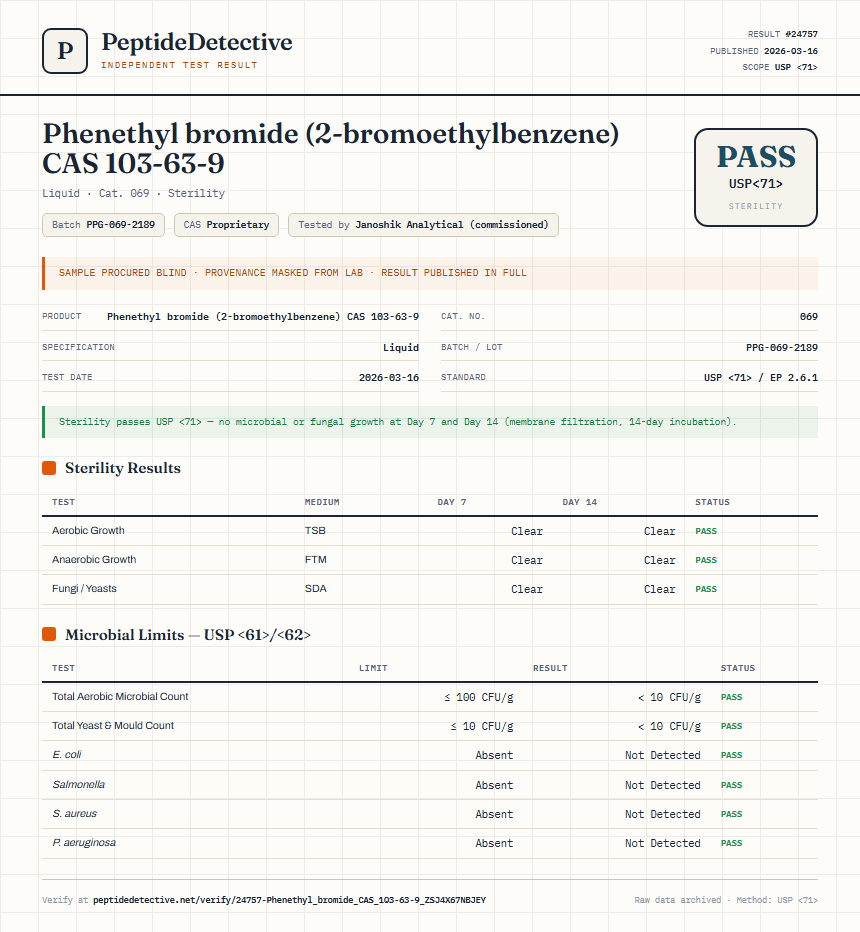Viewport: 860px width, 932px height.
Task: Click the RESULT #24757 text
Action: [x=782, y=34]
